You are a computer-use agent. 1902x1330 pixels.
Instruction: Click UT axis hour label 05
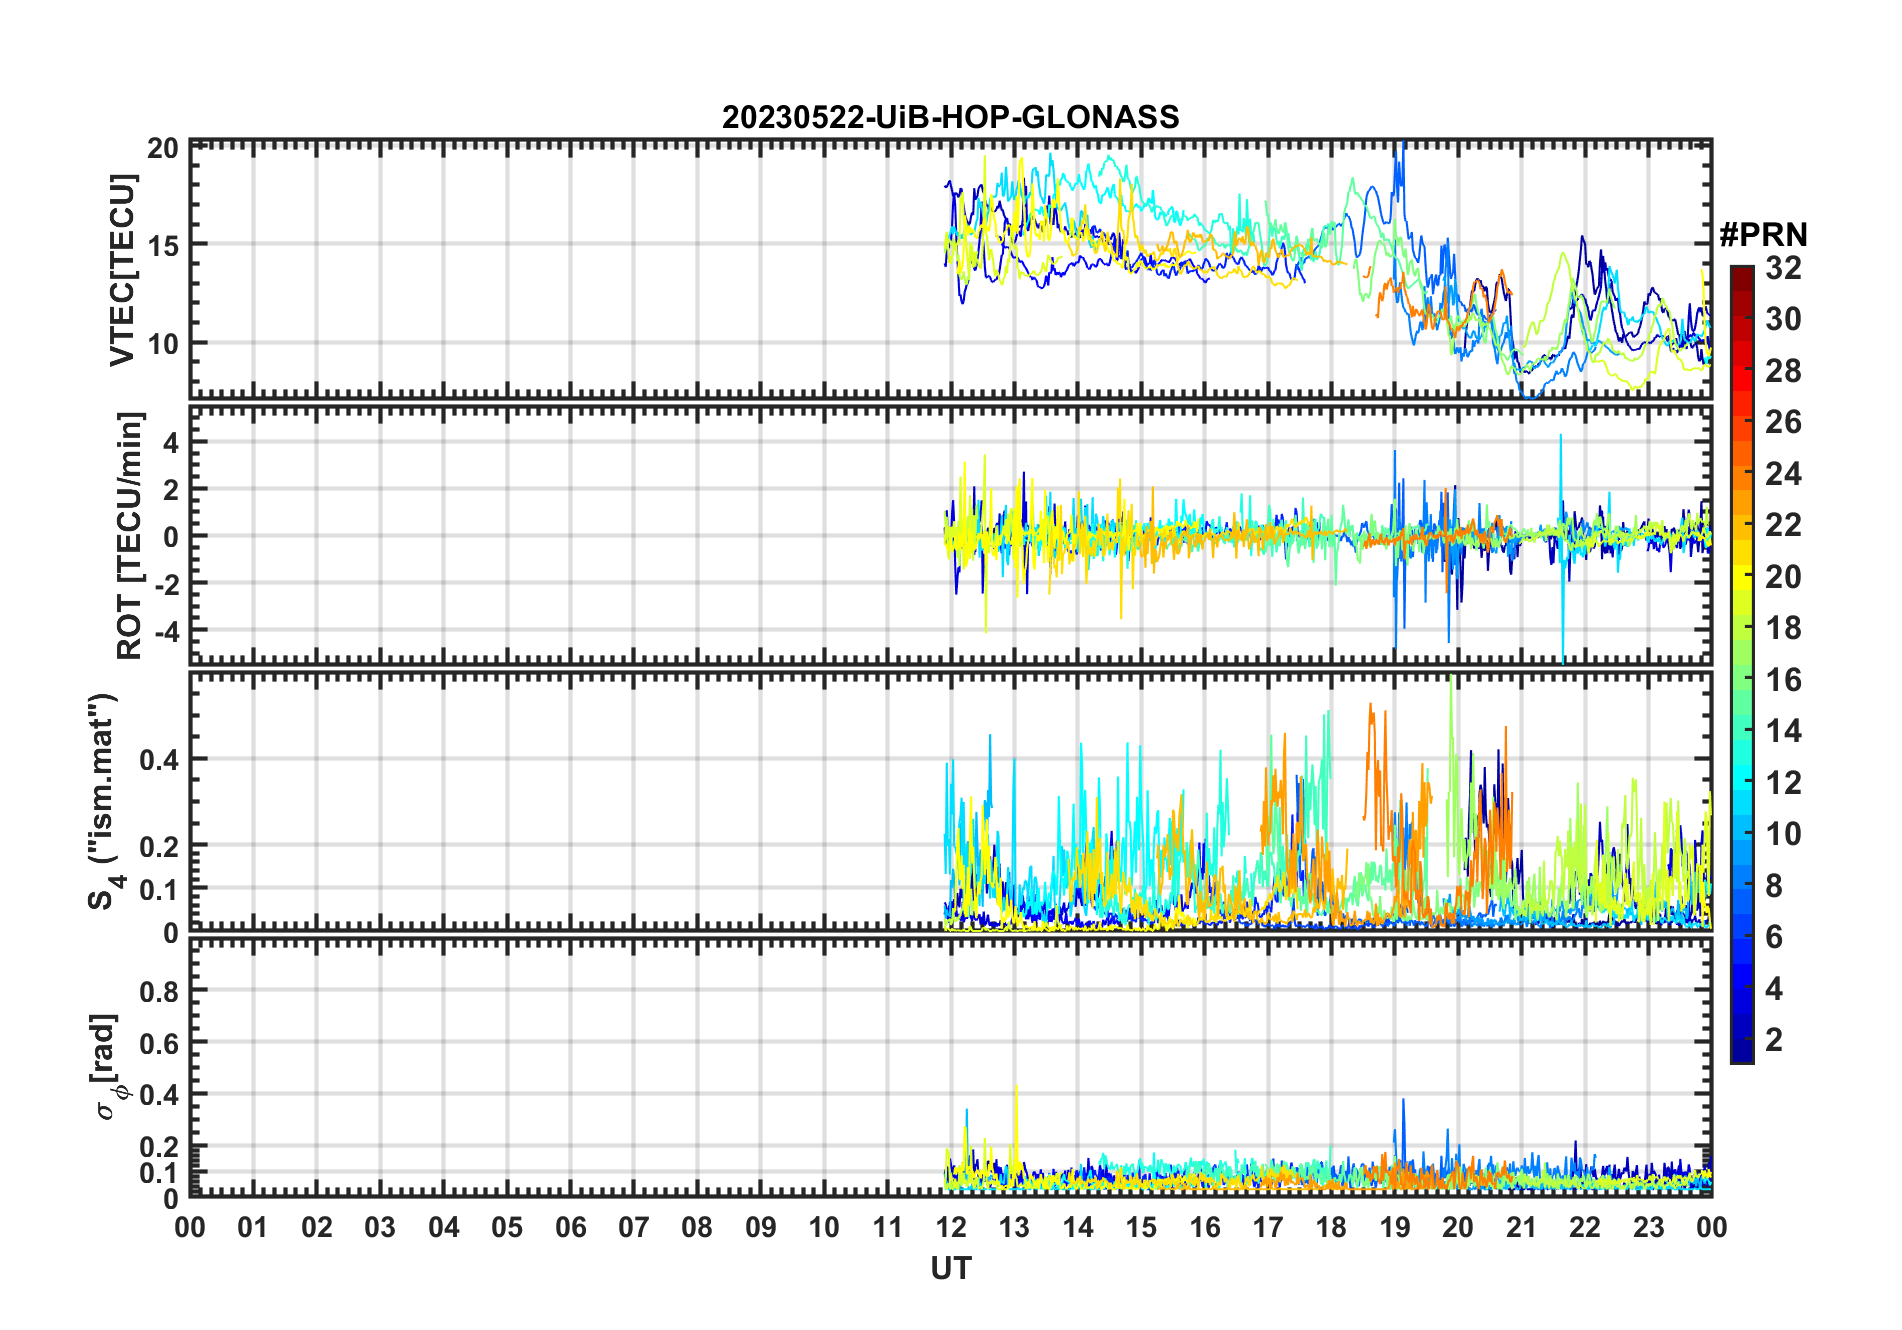507,1227
